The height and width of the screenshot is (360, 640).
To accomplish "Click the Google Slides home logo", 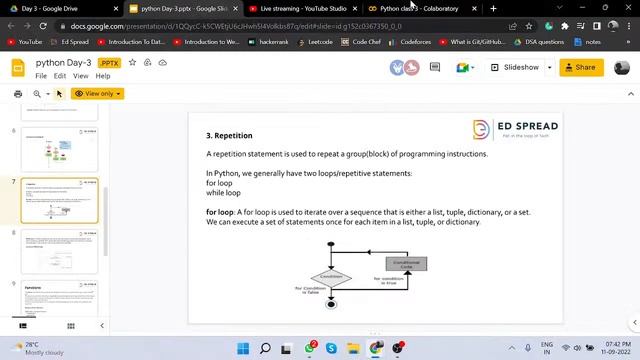I will tap(18, 68).
